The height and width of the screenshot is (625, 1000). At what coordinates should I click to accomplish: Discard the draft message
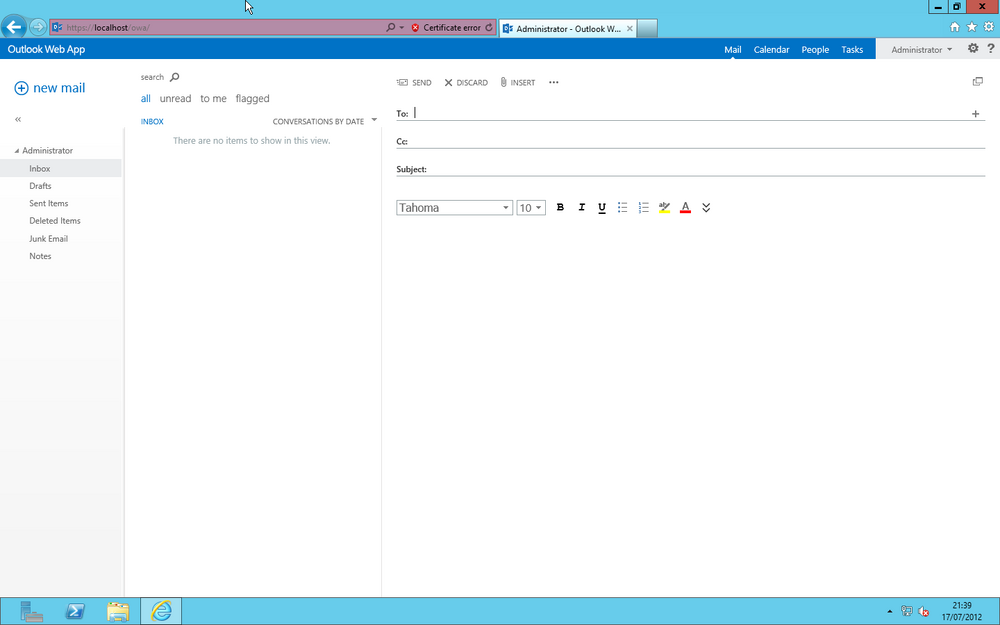pos(466,82)
